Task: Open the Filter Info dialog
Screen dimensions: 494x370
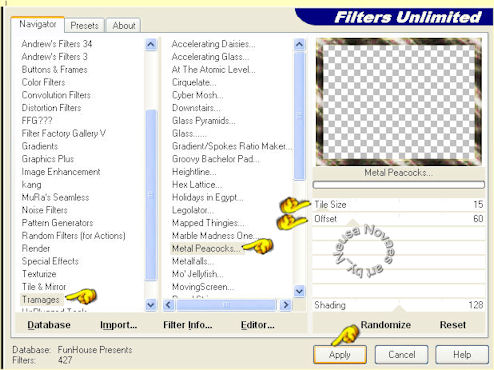Action: pyautogui.click(x=187, y=325)
